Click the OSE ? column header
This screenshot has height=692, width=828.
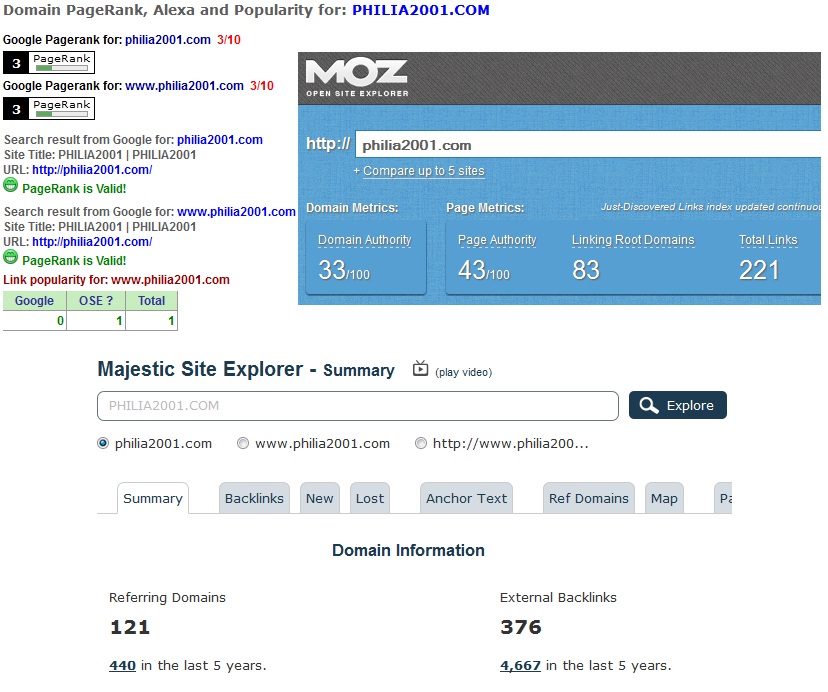(96, 301)
